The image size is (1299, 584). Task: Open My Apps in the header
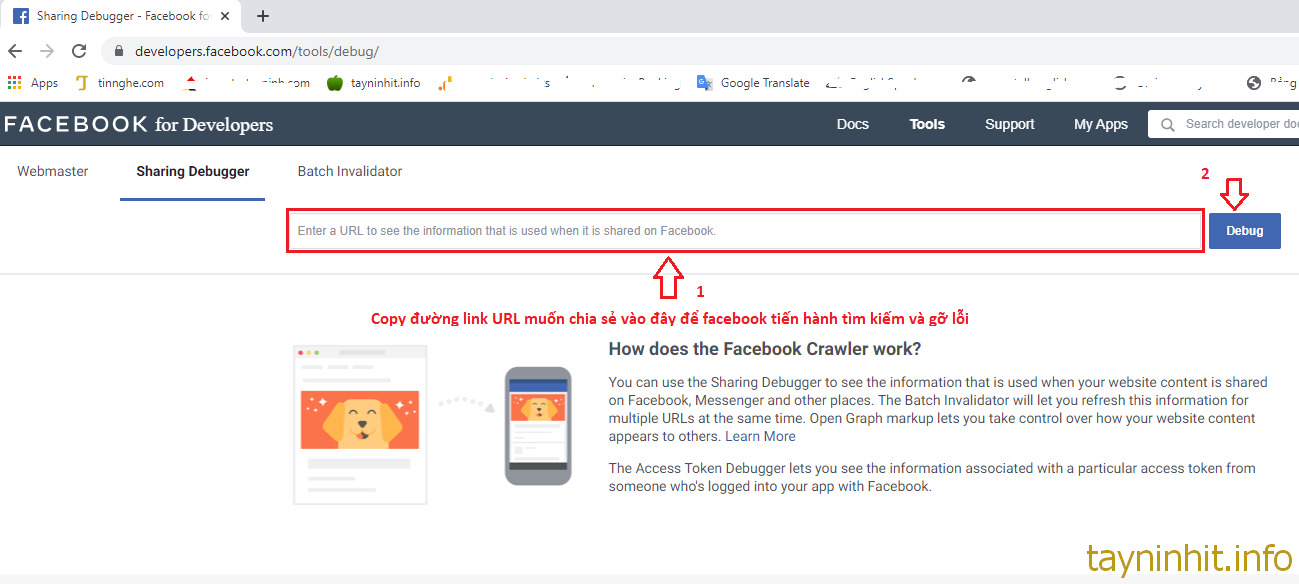coord(1100,124)
